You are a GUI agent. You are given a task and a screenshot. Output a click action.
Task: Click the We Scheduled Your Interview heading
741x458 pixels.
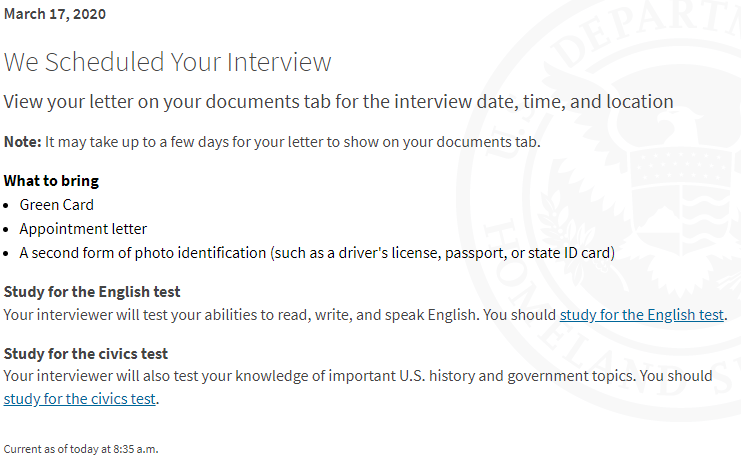(x=167, y=62)
